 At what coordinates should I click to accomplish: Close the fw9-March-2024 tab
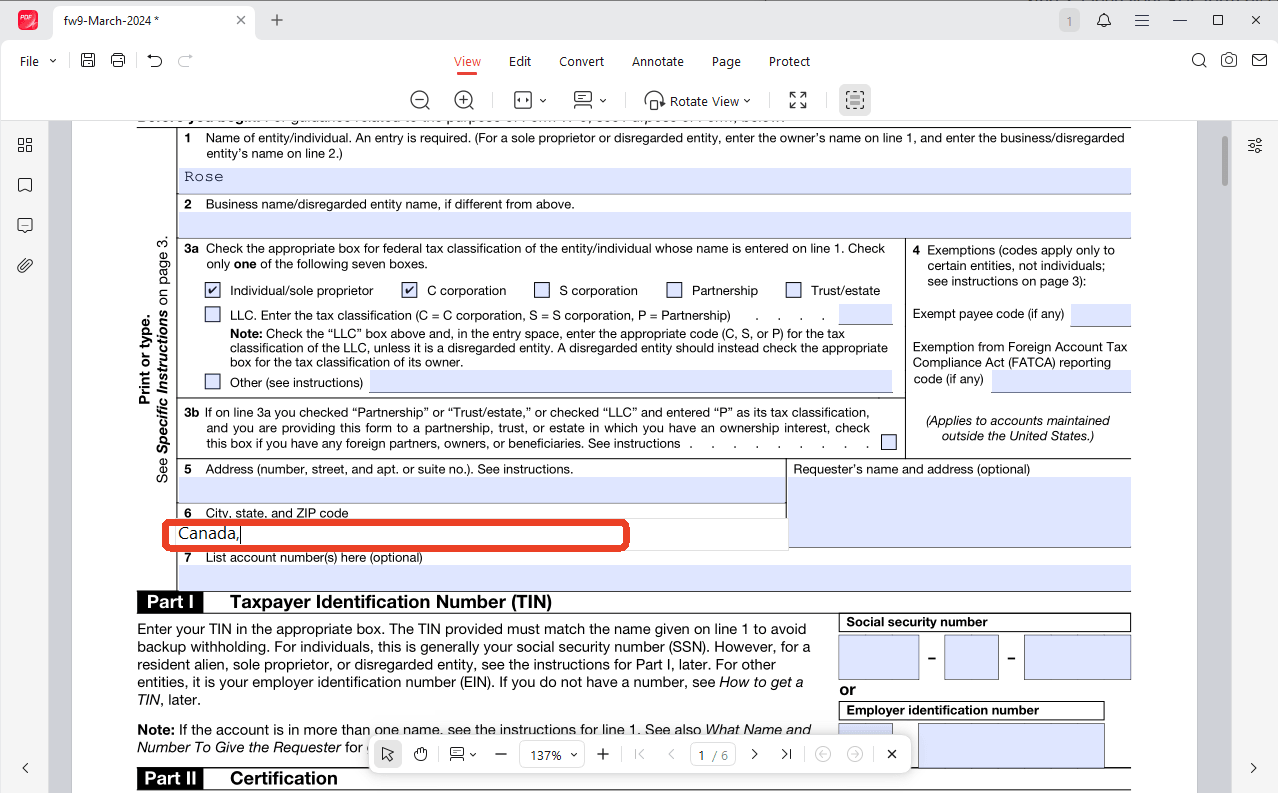[x=241, y=20]
